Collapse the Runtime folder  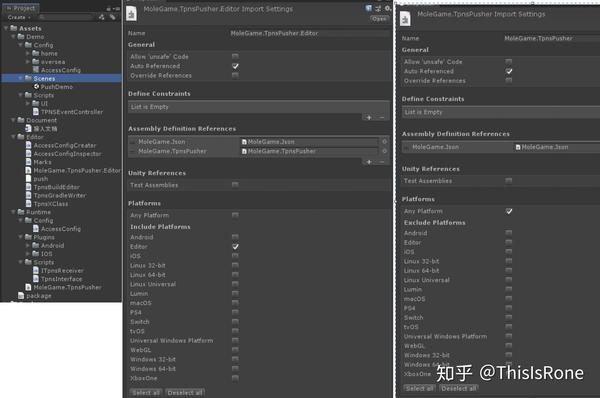[13, 212]
